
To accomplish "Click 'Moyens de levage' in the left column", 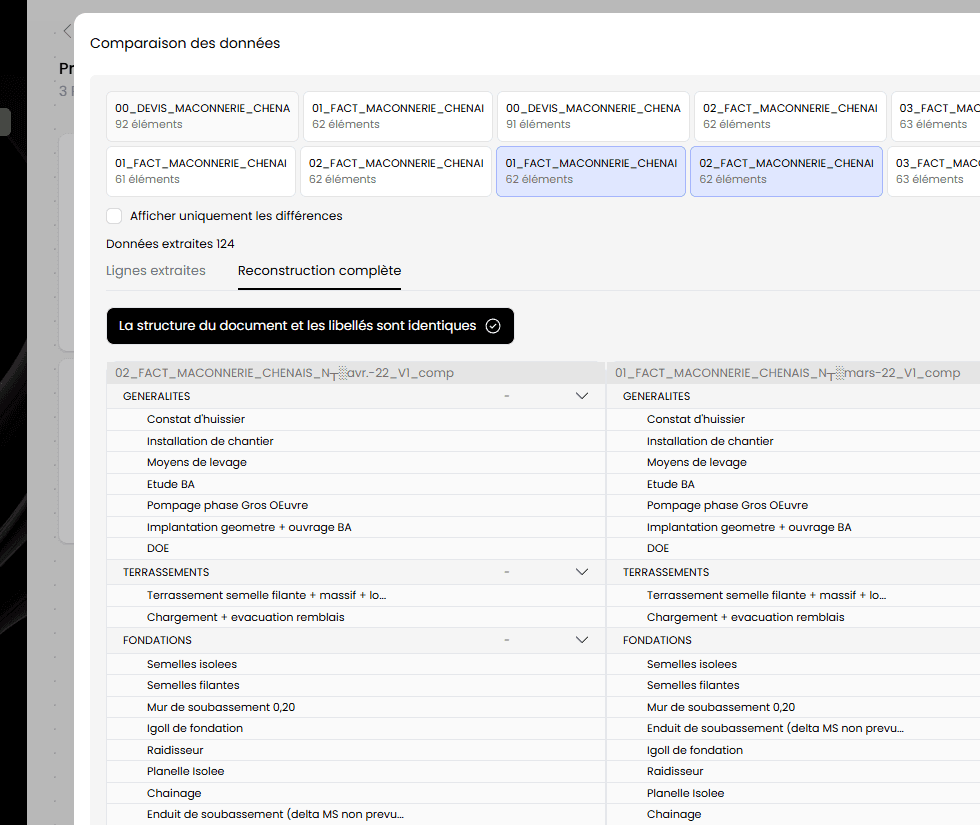I will pos(197,462).
